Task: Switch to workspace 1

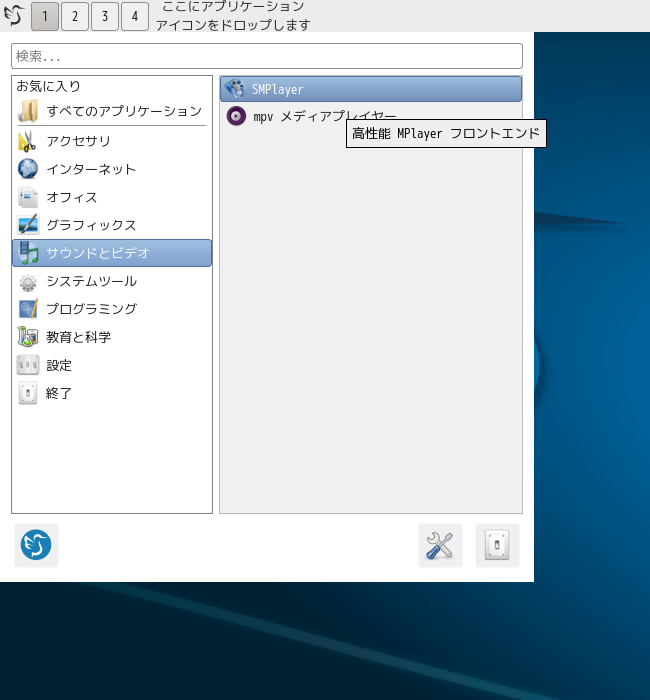Action: 45,16
